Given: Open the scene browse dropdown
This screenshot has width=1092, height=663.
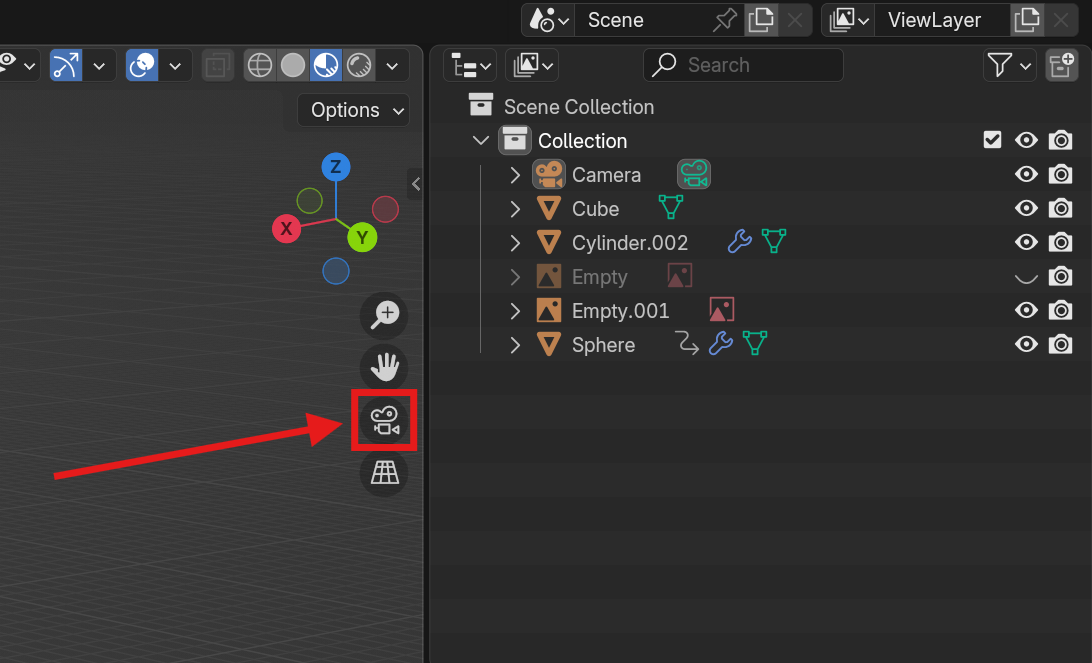Looking at the screenshot, I should (x=549, y=20).
